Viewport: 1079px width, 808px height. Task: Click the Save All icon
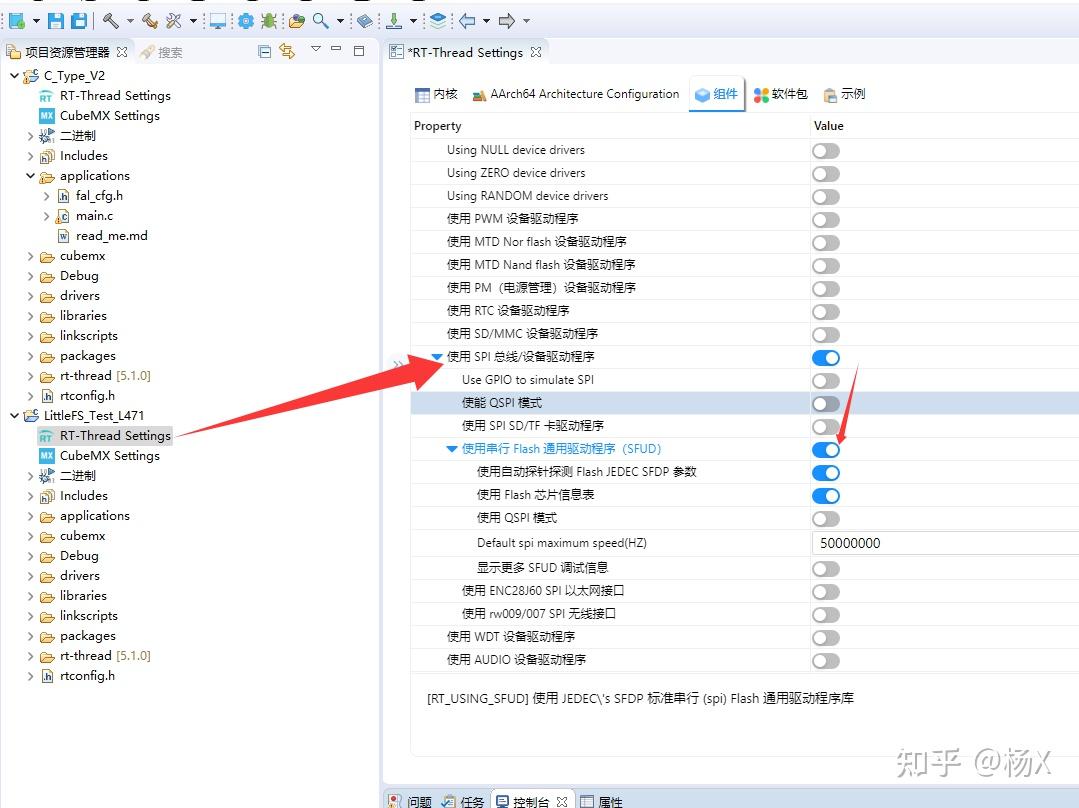click(80, 20)
